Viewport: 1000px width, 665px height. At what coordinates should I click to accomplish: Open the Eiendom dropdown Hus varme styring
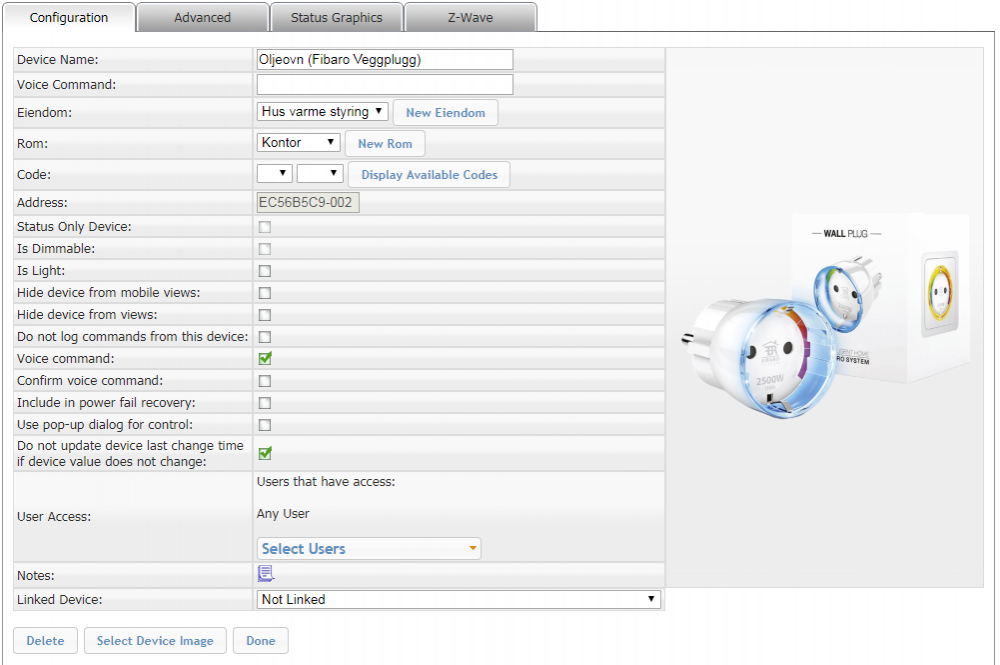[x=323, y=112]
